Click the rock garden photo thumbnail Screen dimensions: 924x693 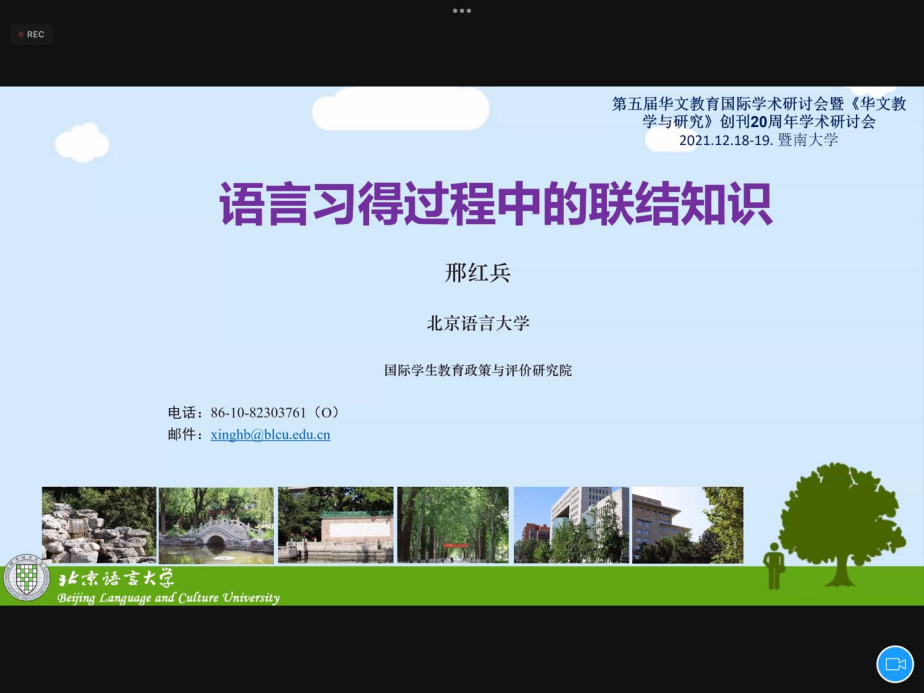point(99,525)
